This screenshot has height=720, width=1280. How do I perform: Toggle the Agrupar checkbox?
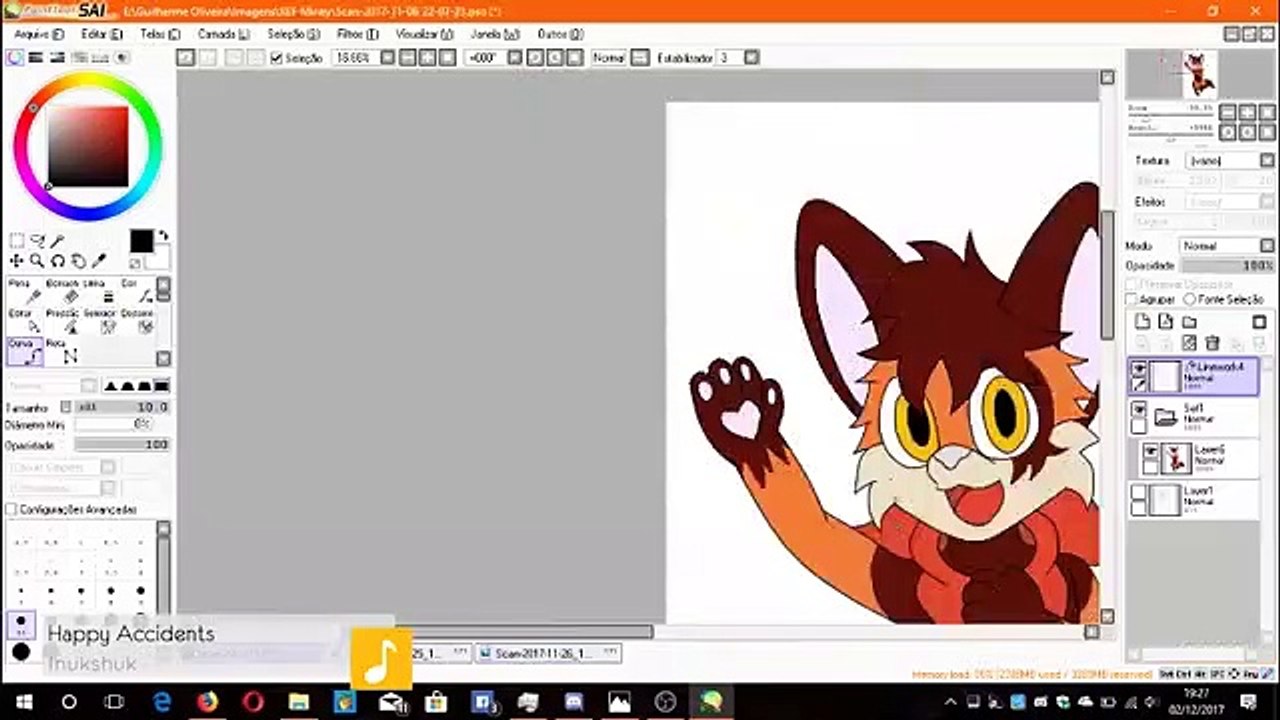point(1132,299)
